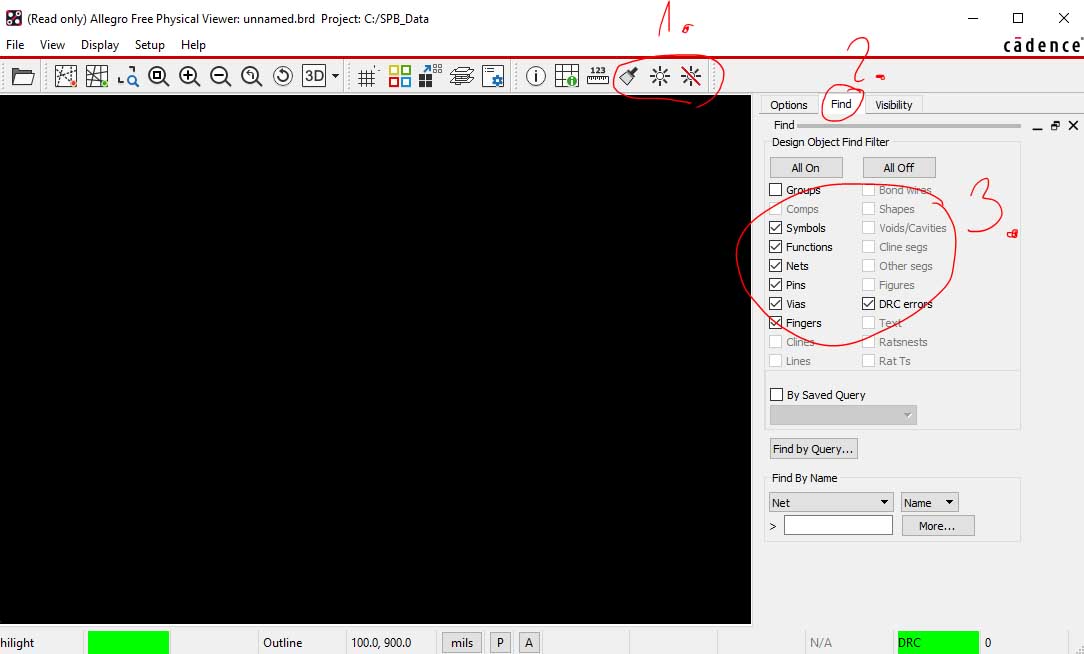Screen dimensions: 1084x654
Task: Open the Display menu
Action: pos(100,45)
